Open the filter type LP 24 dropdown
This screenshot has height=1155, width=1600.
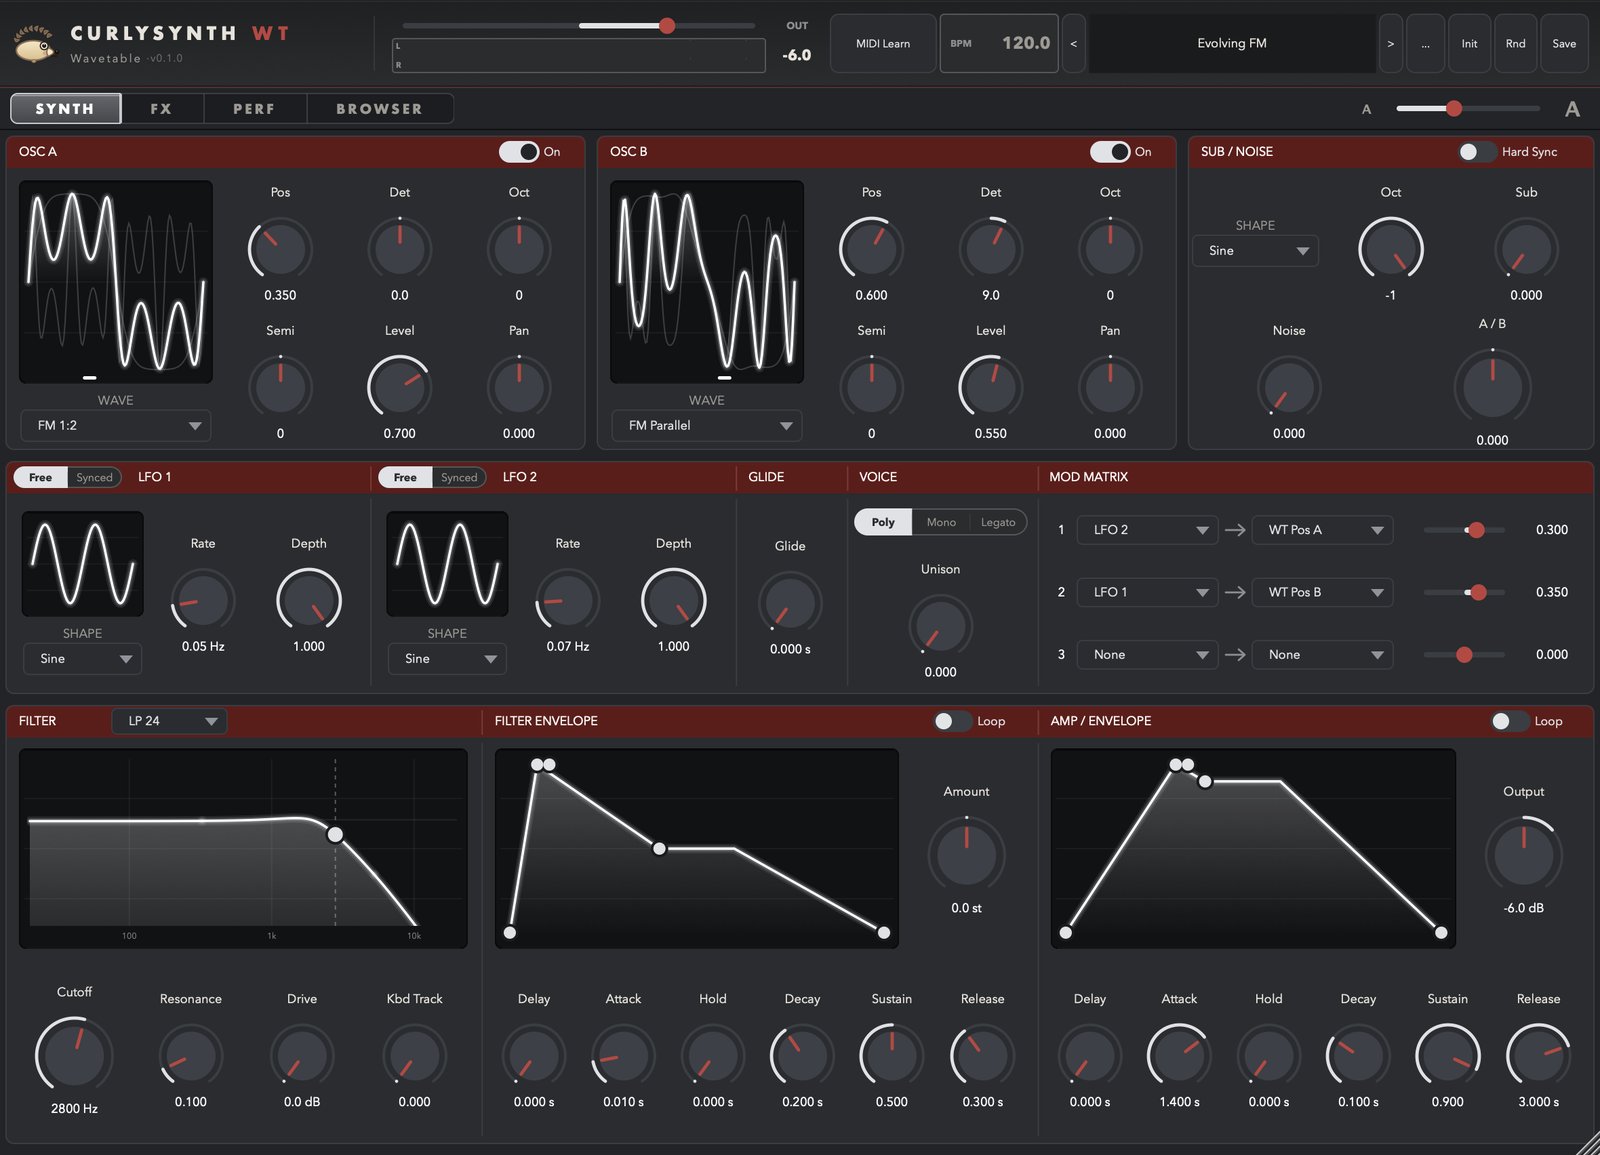click(x=169, y=721)
